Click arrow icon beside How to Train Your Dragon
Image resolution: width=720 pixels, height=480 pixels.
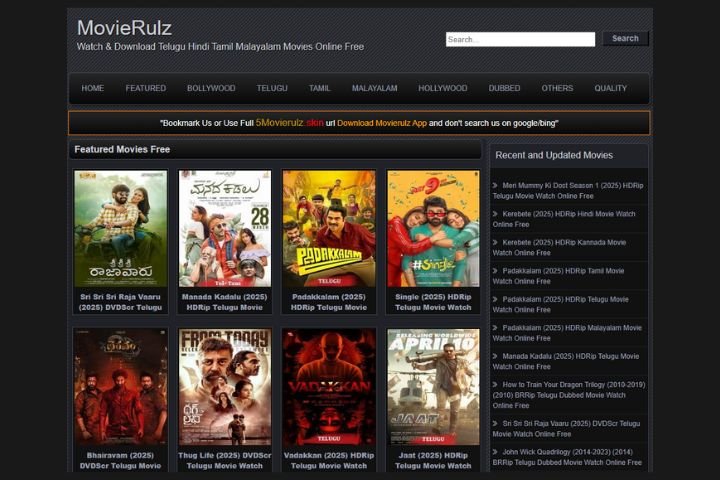pos(495,385)
